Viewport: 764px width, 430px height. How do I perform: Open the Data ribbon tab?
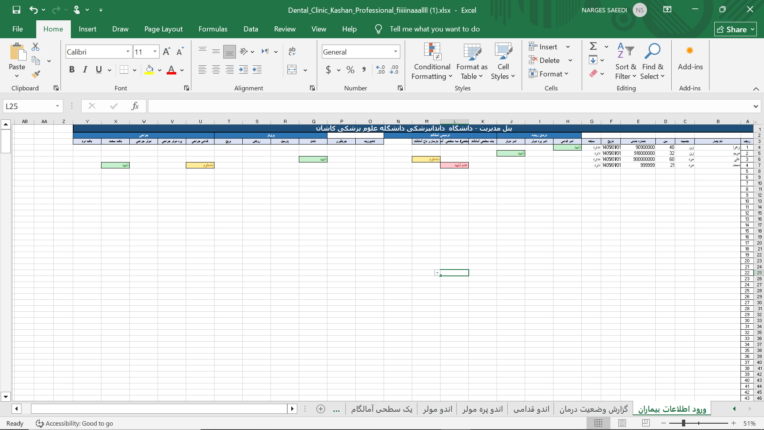point(250,29)
